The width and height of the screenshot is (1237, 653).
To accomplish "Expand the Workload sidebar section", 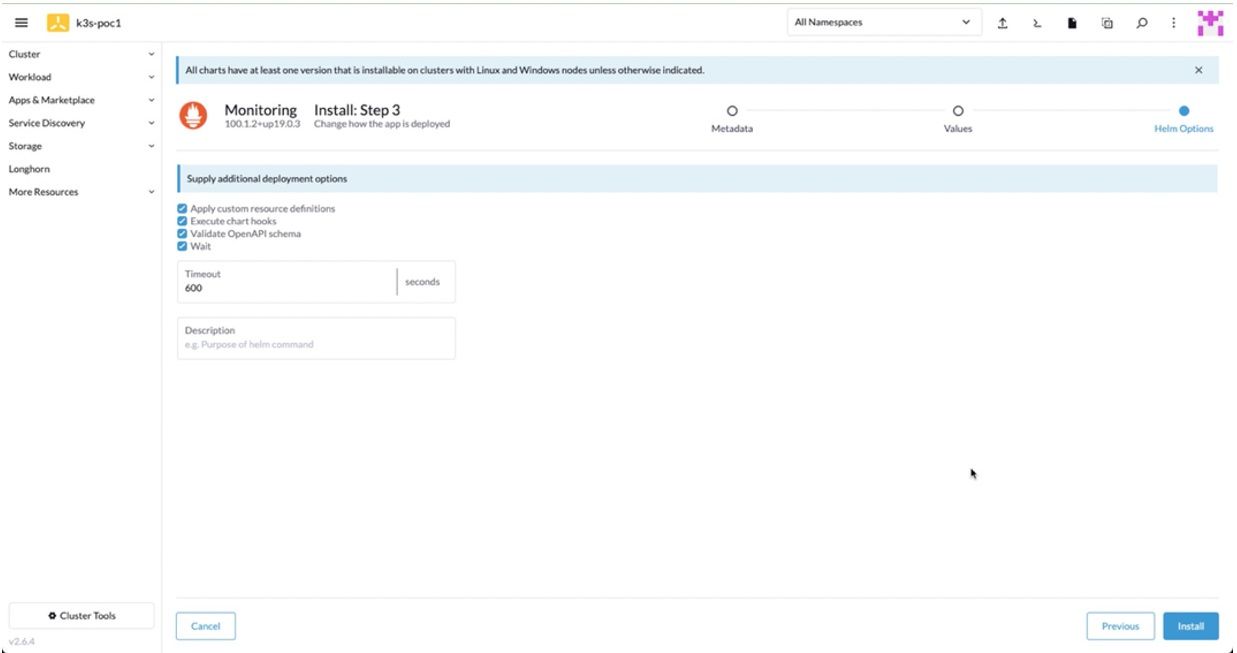I will point(80,77).
